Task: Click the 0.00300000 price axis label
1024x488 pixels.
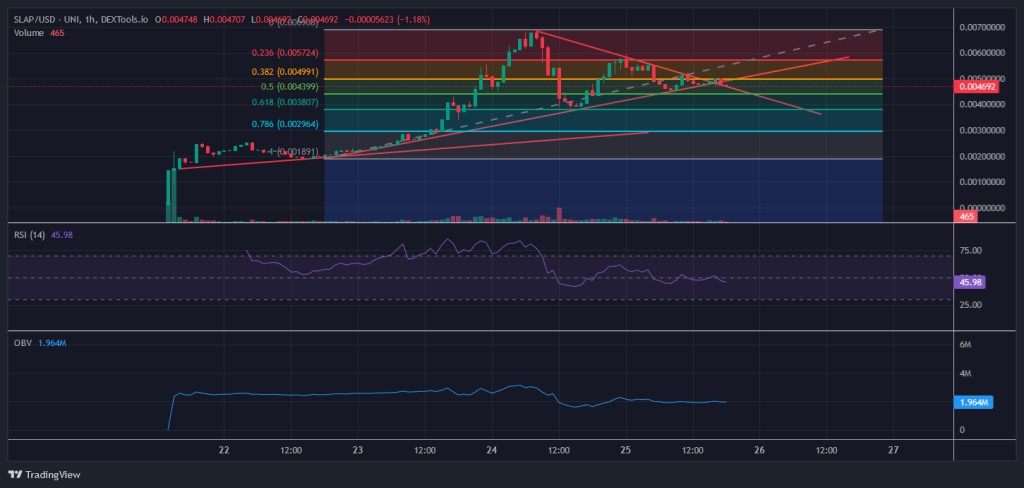Action: click(981, 131)
